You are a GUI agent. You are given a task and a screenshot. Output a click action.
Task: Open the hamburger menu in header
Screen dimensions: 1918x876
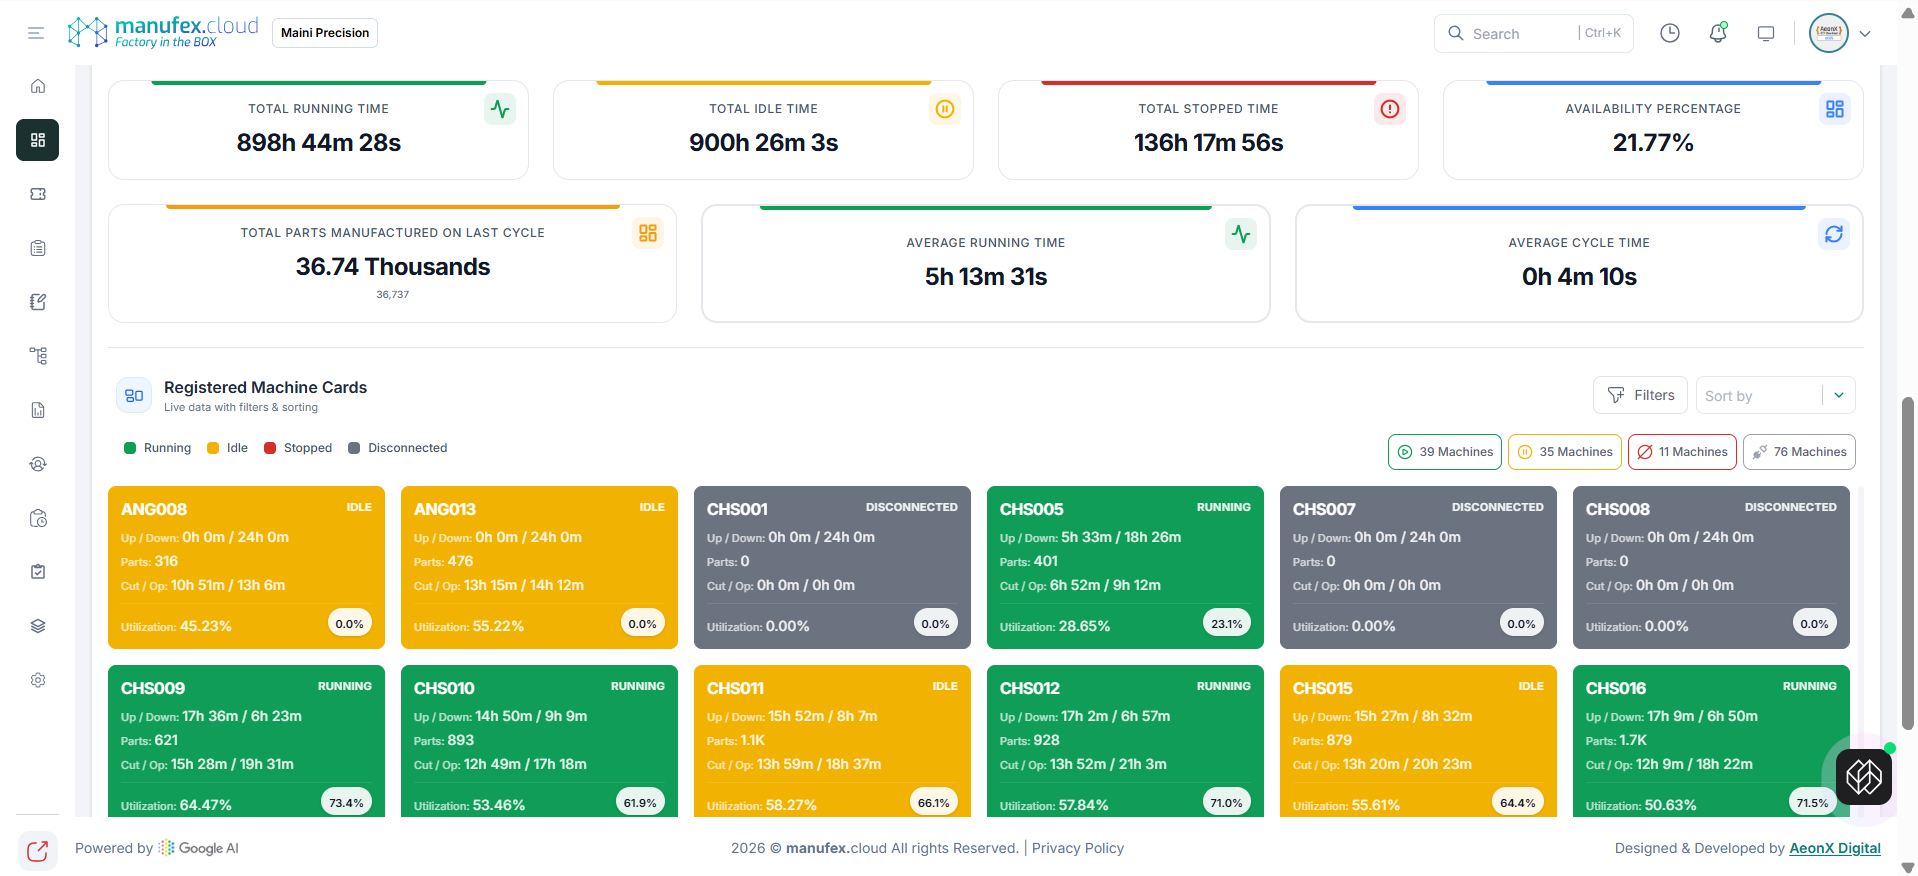click(36, 33)
